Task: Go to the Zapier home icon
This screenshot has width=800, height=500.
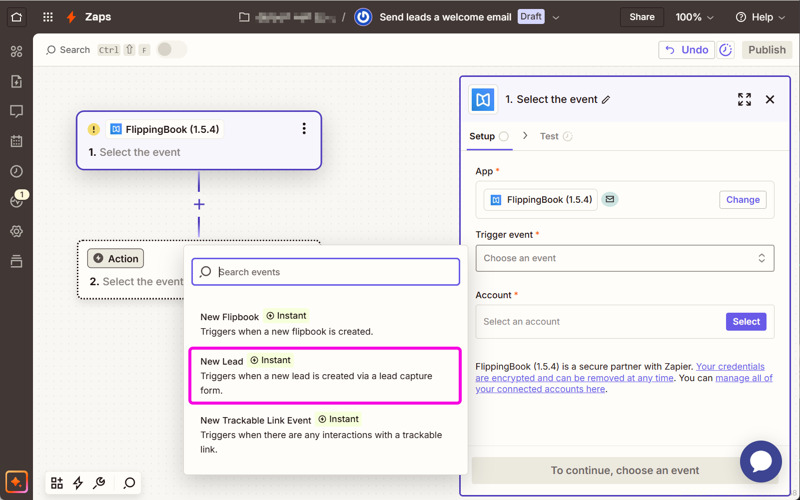Action: (x=16, y=17)
